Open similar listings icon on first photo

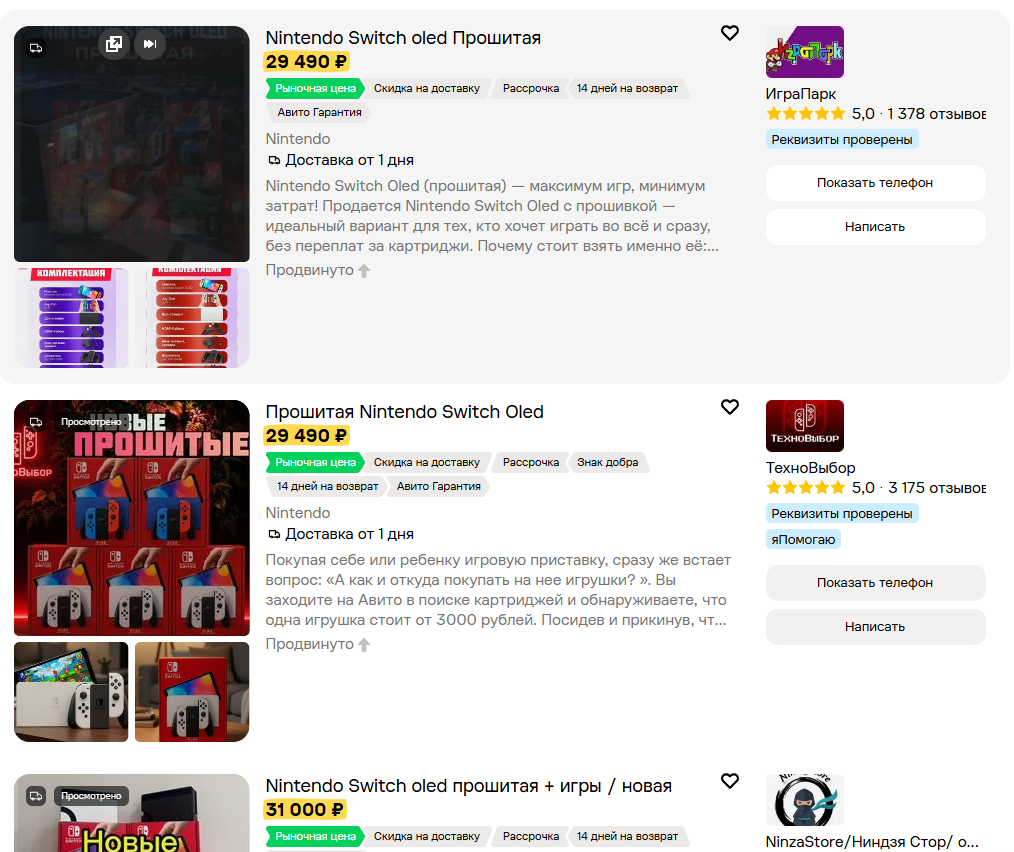point(114,44)
